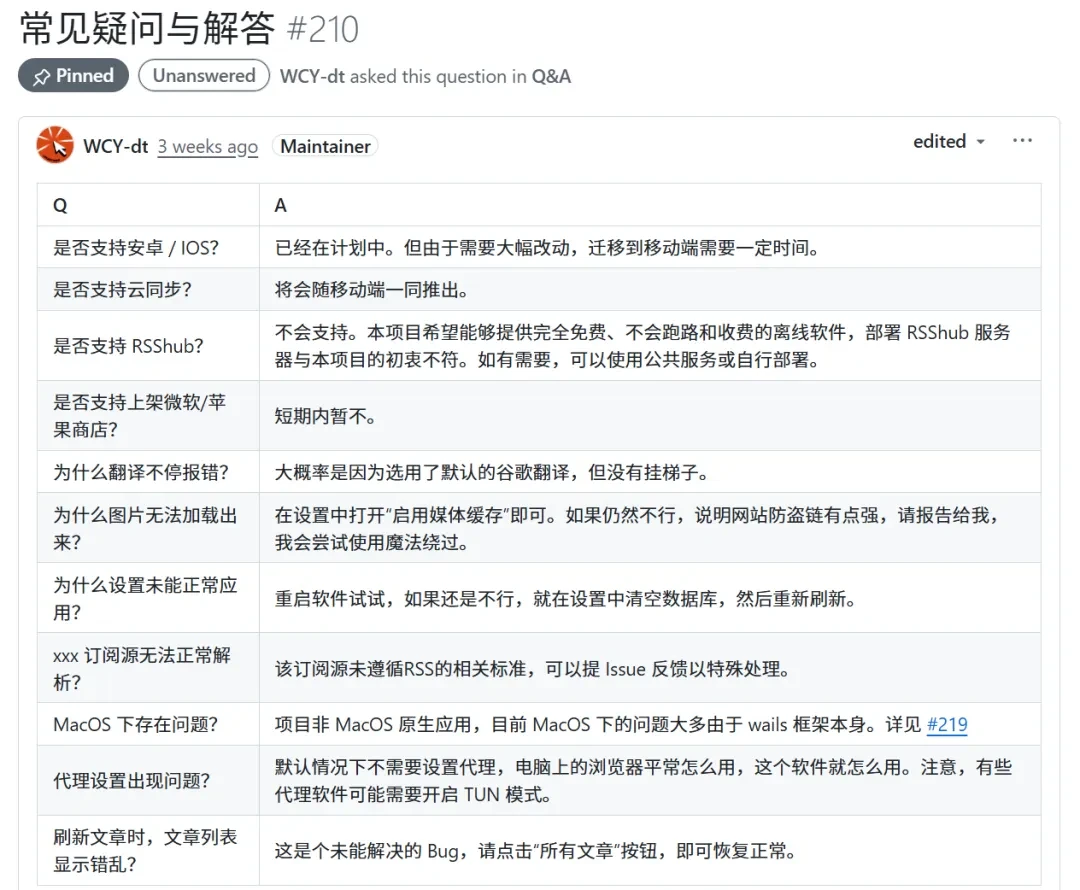This screenshot has width=1080, height=890.
Task: Select the question 'MacOS 下存在问题?'
Action: (x=136, y=725)
